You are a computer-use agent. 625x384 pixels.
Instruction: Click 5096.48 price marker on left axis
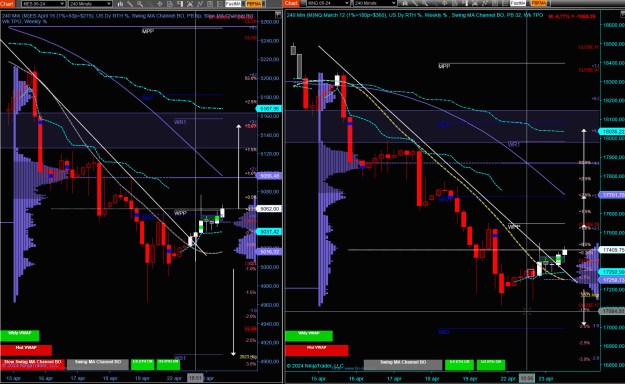click(269, 176)
